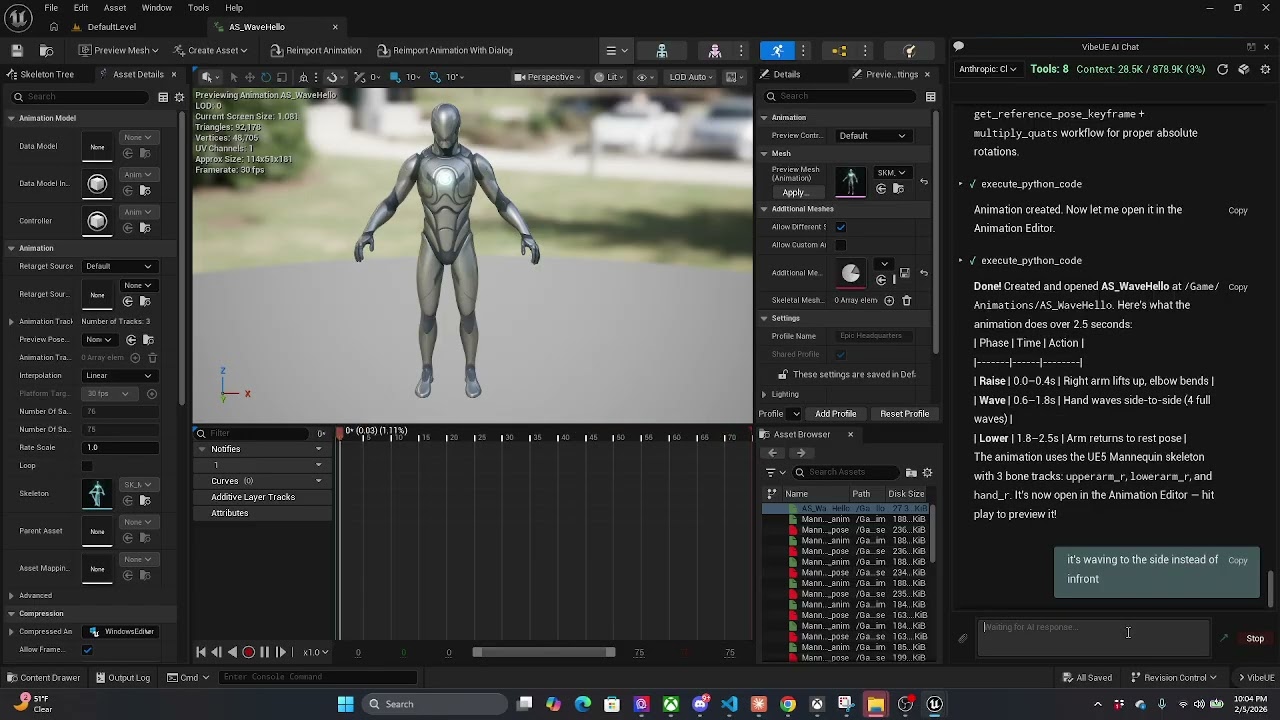Image resolution: width=1280 pixels, height=720 pixels.
Task: Select the AS_WaveHello asset row in Asset Browser
Action: pos(847,509)
